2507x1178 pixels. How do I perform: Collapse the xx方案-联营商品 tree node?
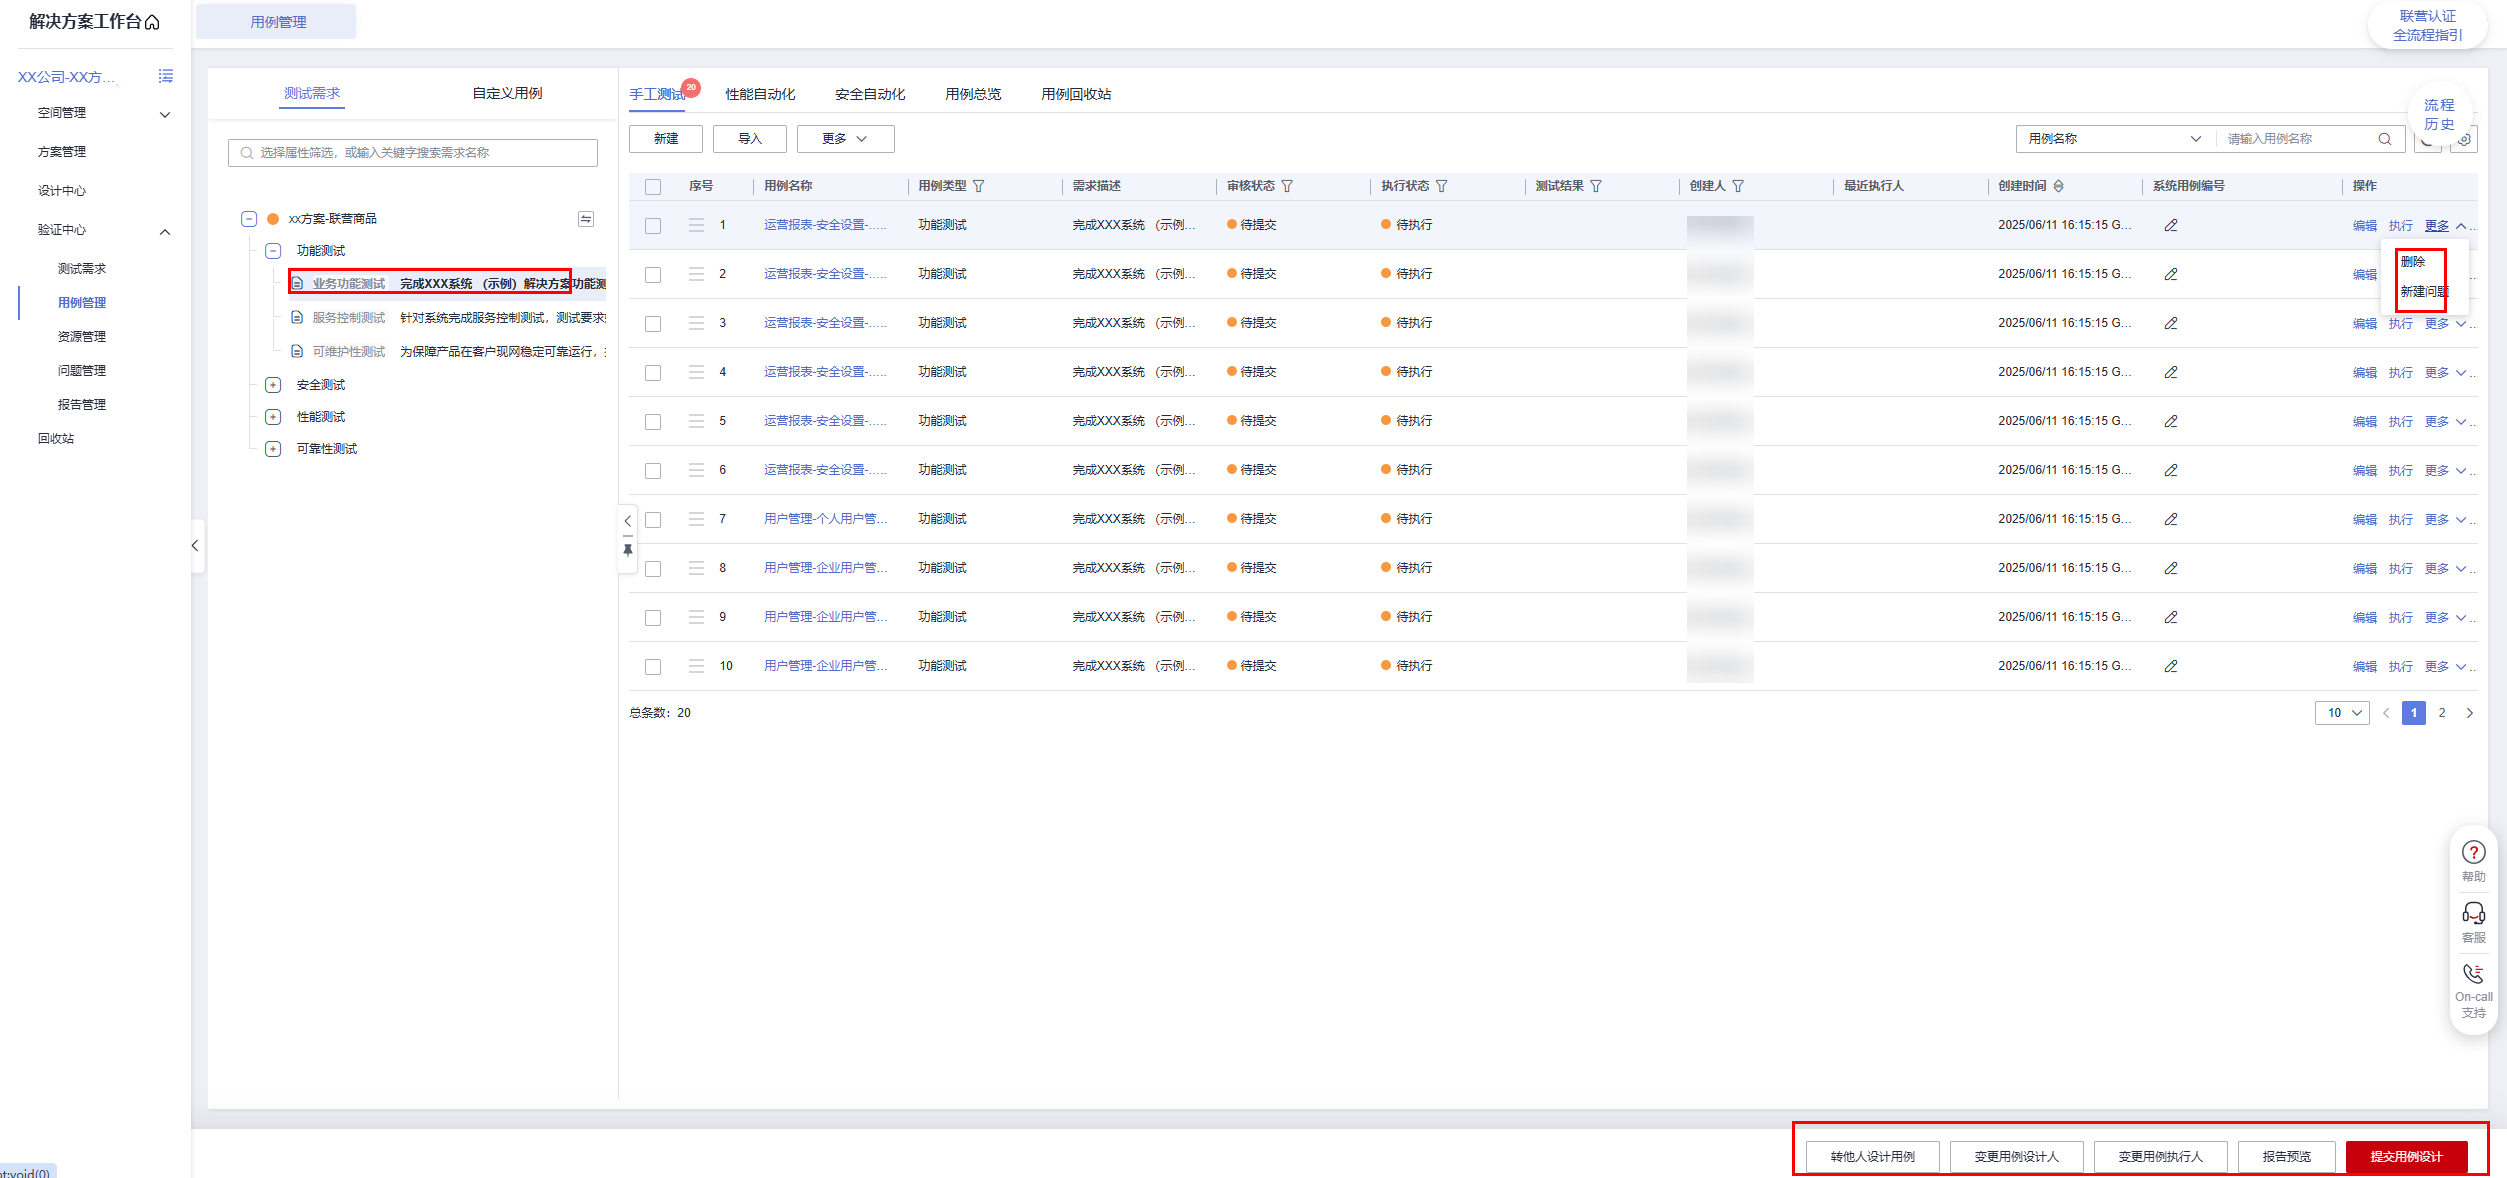(x=249, y=219)
